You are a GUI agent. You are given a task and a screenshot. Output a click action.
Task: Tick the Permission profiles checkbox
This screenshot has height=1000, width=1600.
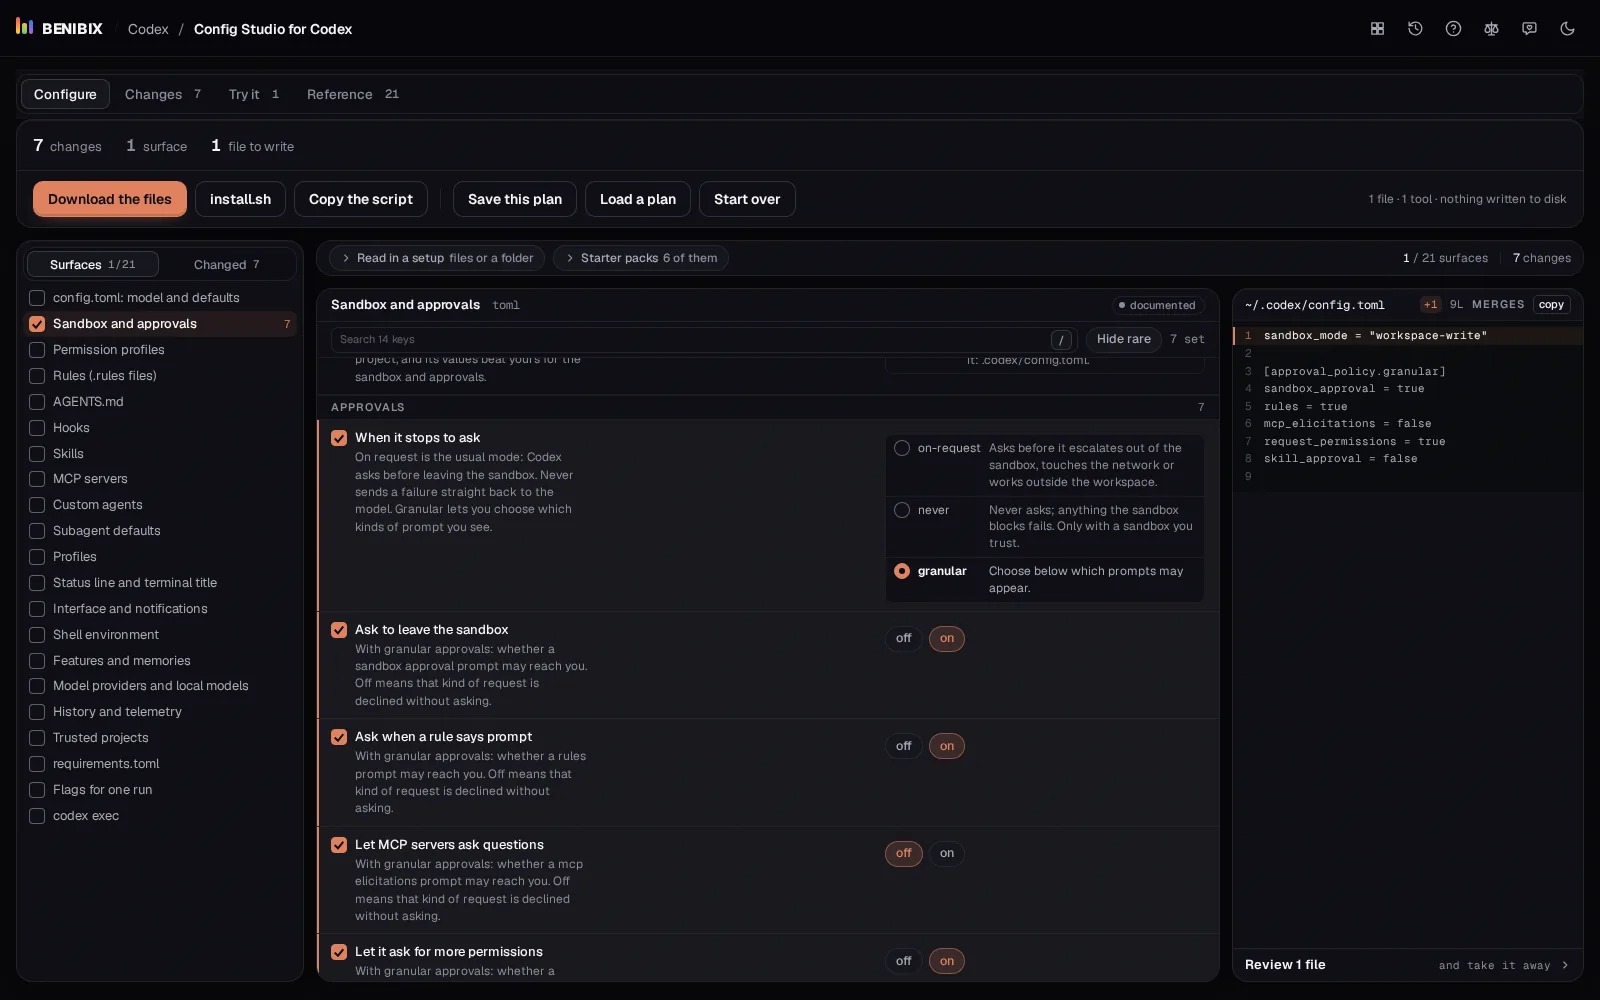tap(37, 350)
